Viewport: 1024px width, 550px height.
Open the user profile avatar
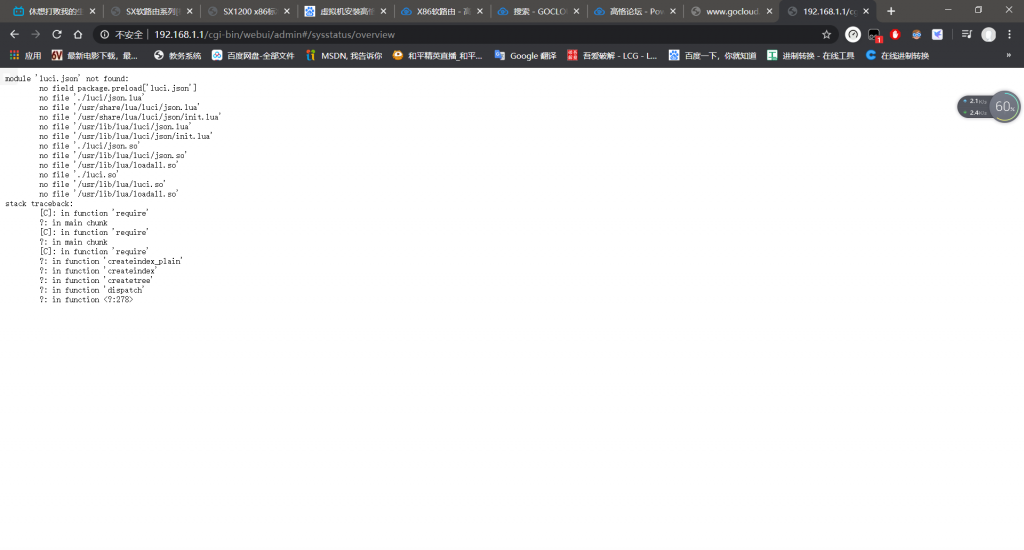(x=988, y=35)
